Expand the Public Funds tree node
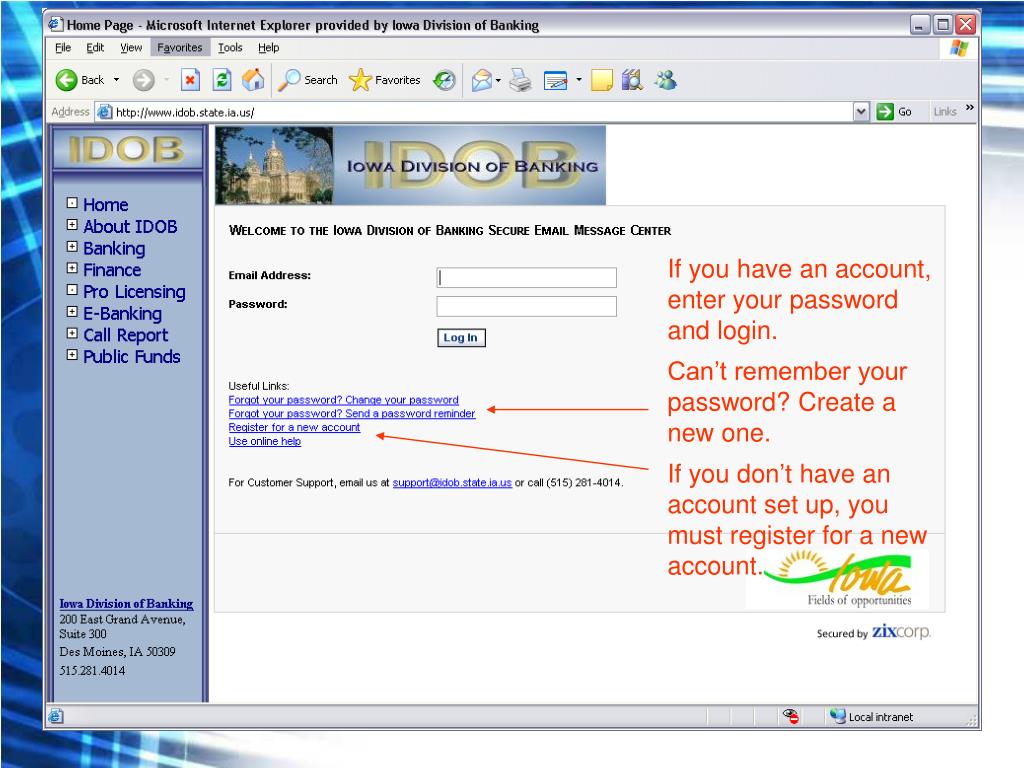 coord(72,355)
